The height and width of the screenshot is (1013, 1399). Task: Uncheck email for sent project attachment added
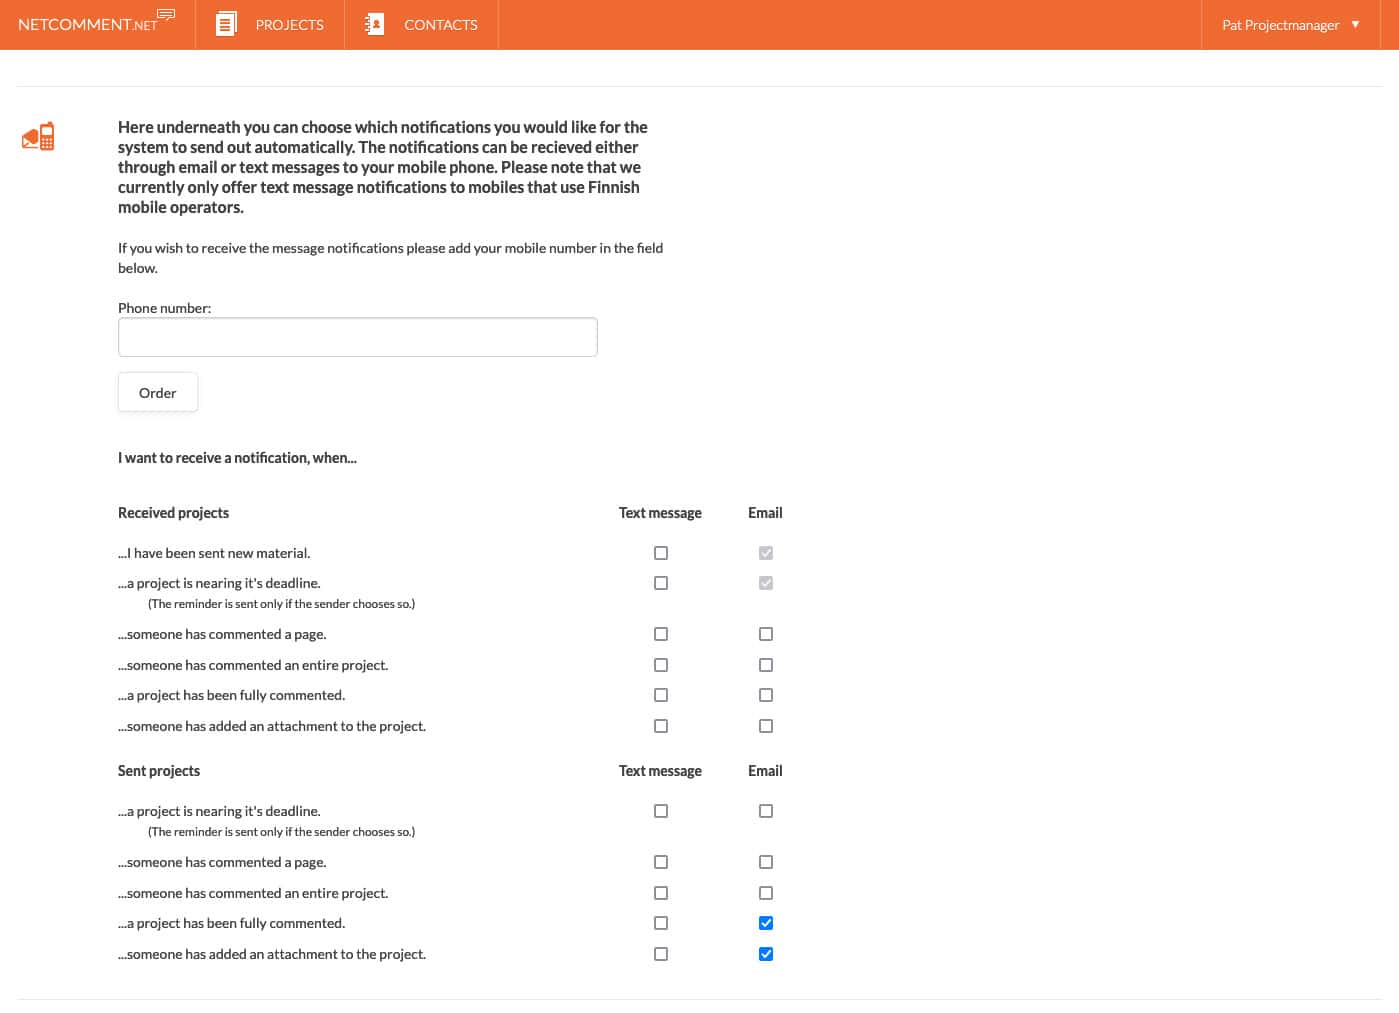[x=766, y=954]
